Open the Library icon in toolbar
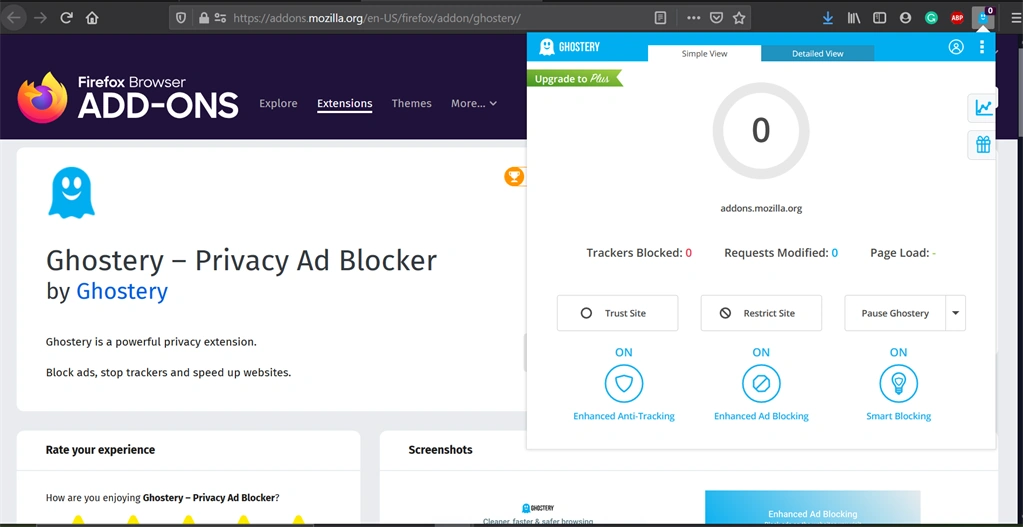 (854, 18)
